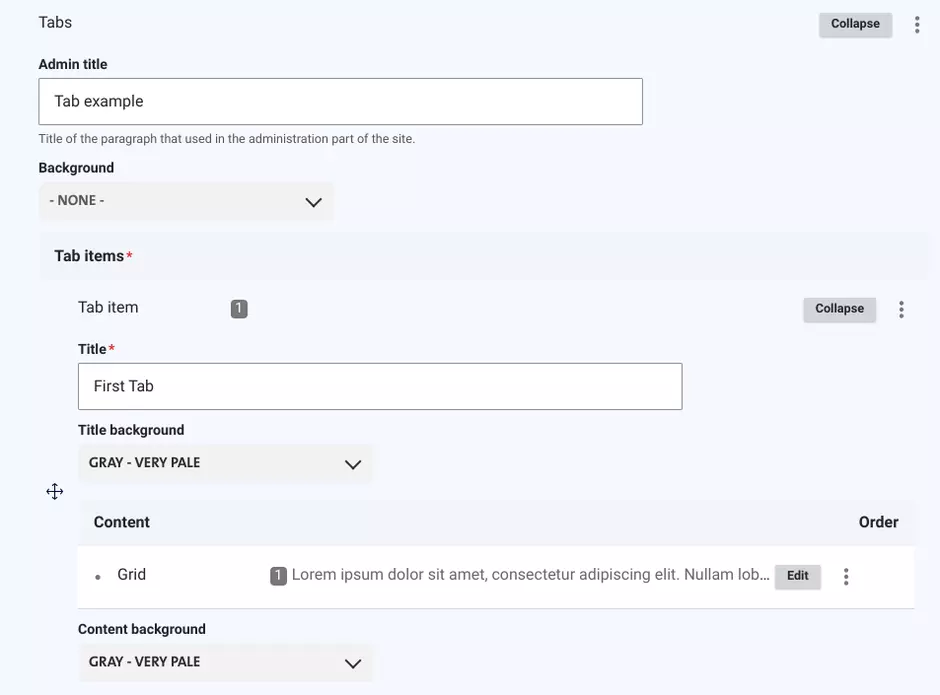940x695 pixels.
Task: Click the Tab item count badge
Action: click(x=239, y=308)
